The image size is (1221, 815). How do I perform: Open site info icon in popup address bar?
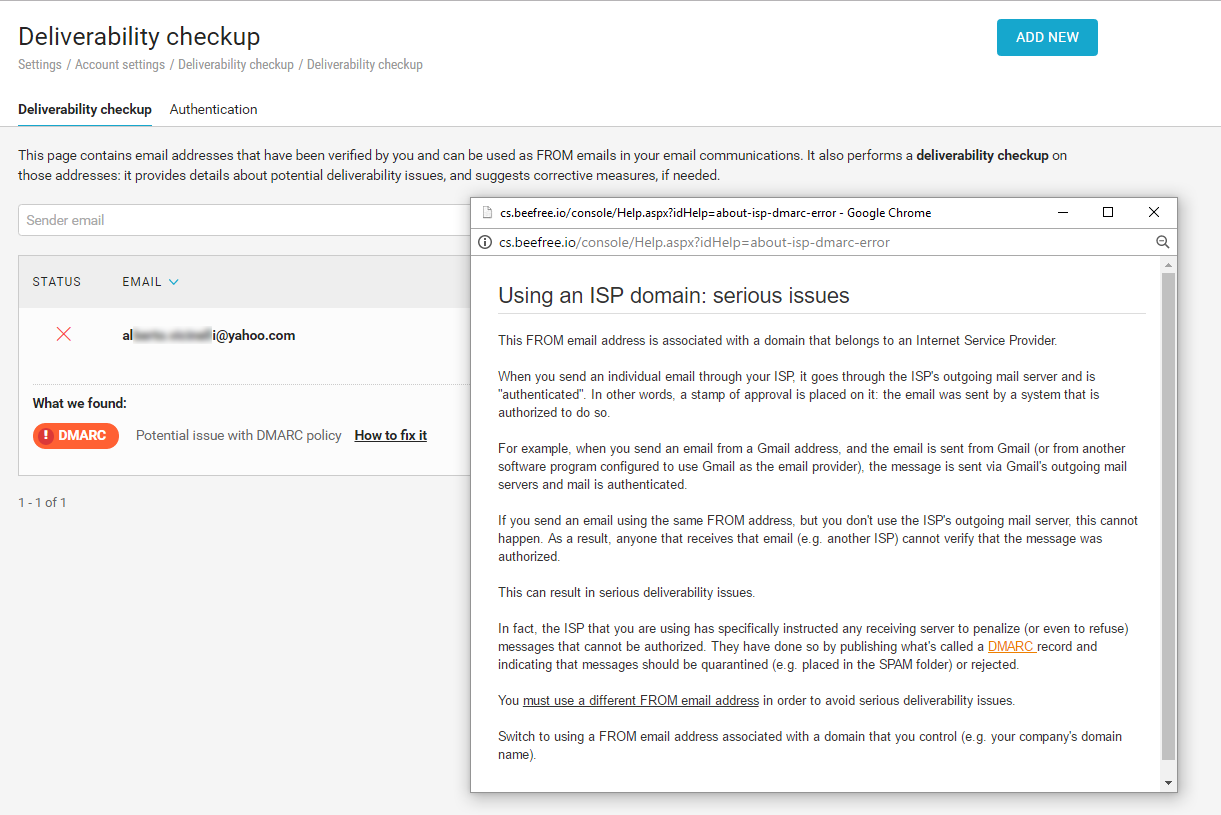tap(485, 242)
